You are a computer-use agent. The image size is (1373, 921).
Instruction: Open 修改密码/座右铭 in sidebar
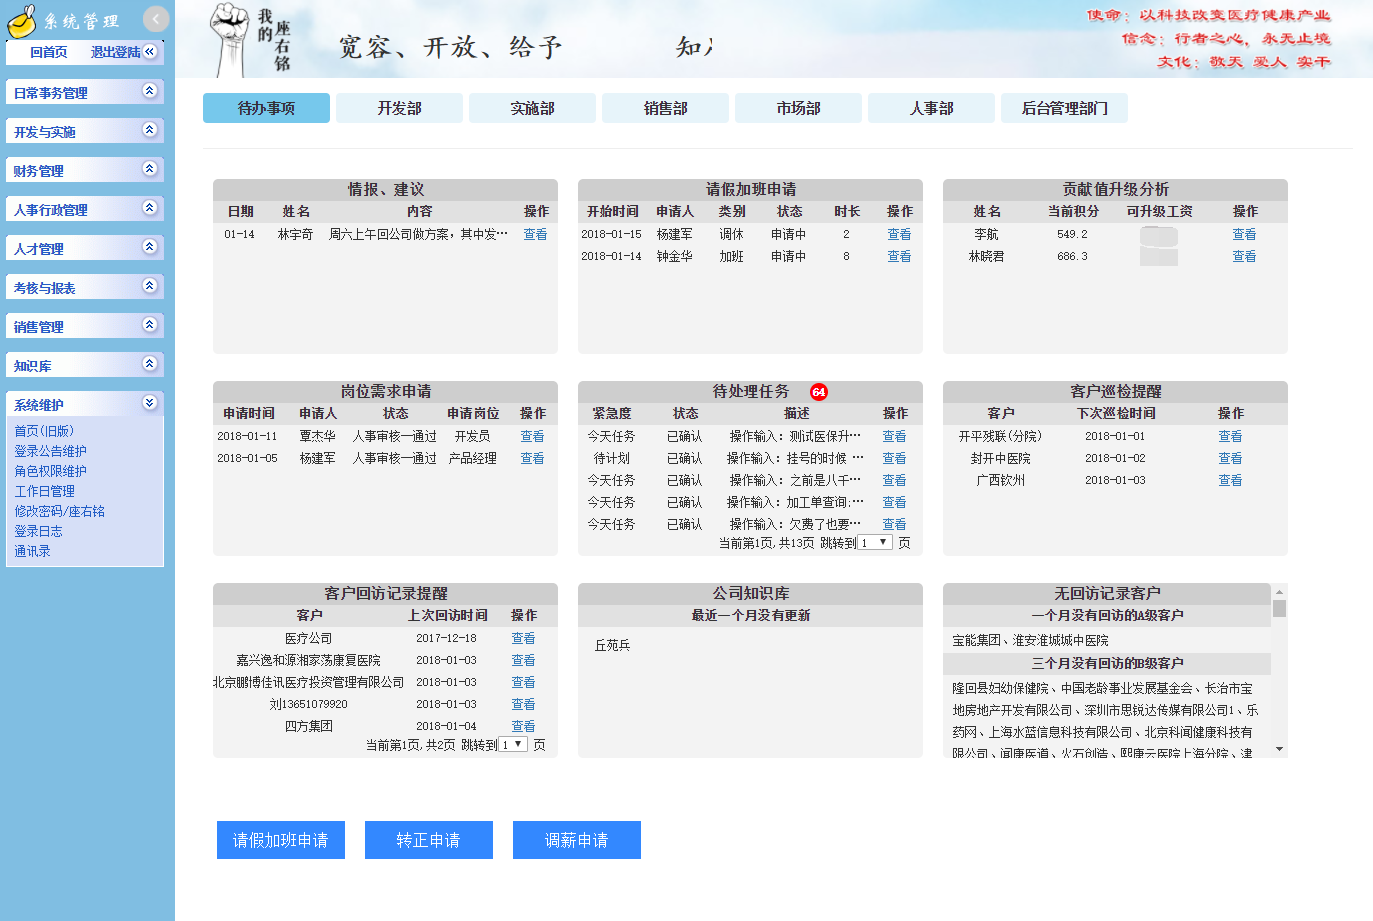click(59, 511)
